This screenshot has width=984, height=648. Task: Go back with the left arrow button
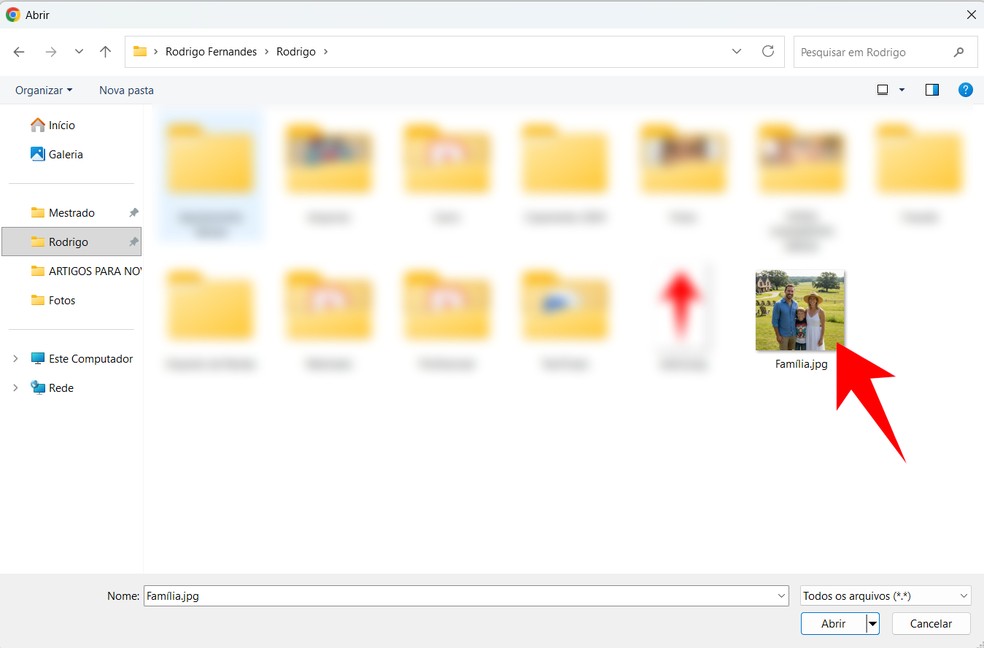point(19,52)
